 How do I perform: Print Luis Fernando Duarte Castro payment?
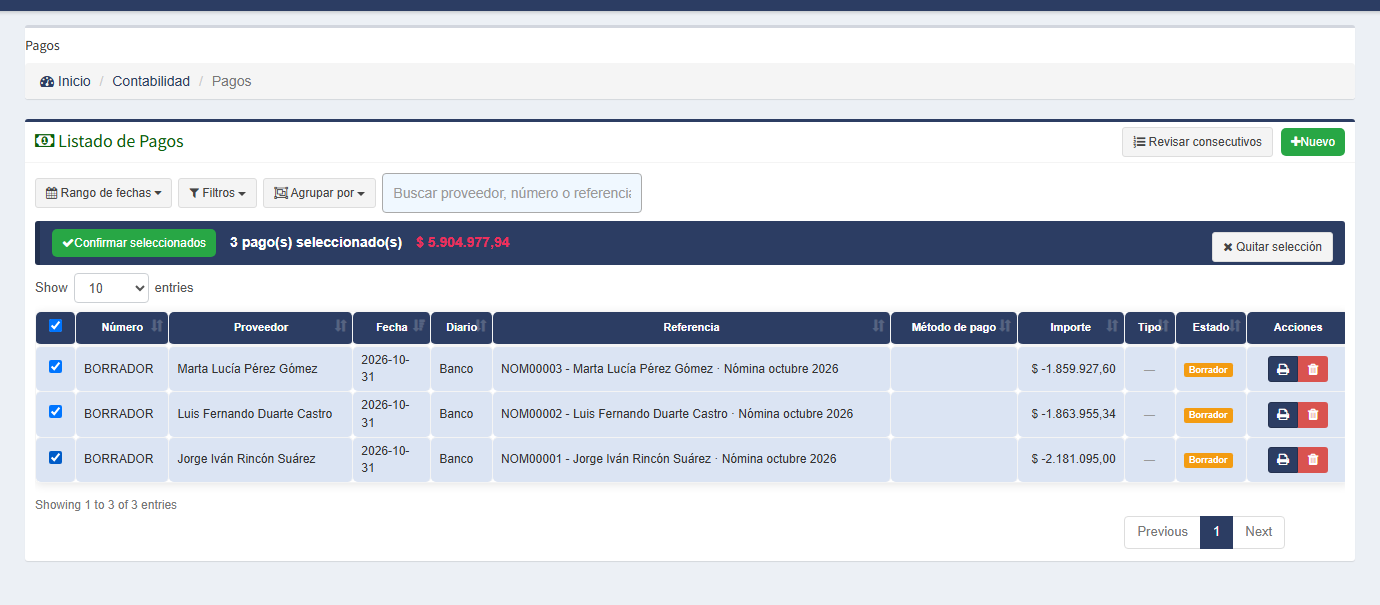[1283, 414]
